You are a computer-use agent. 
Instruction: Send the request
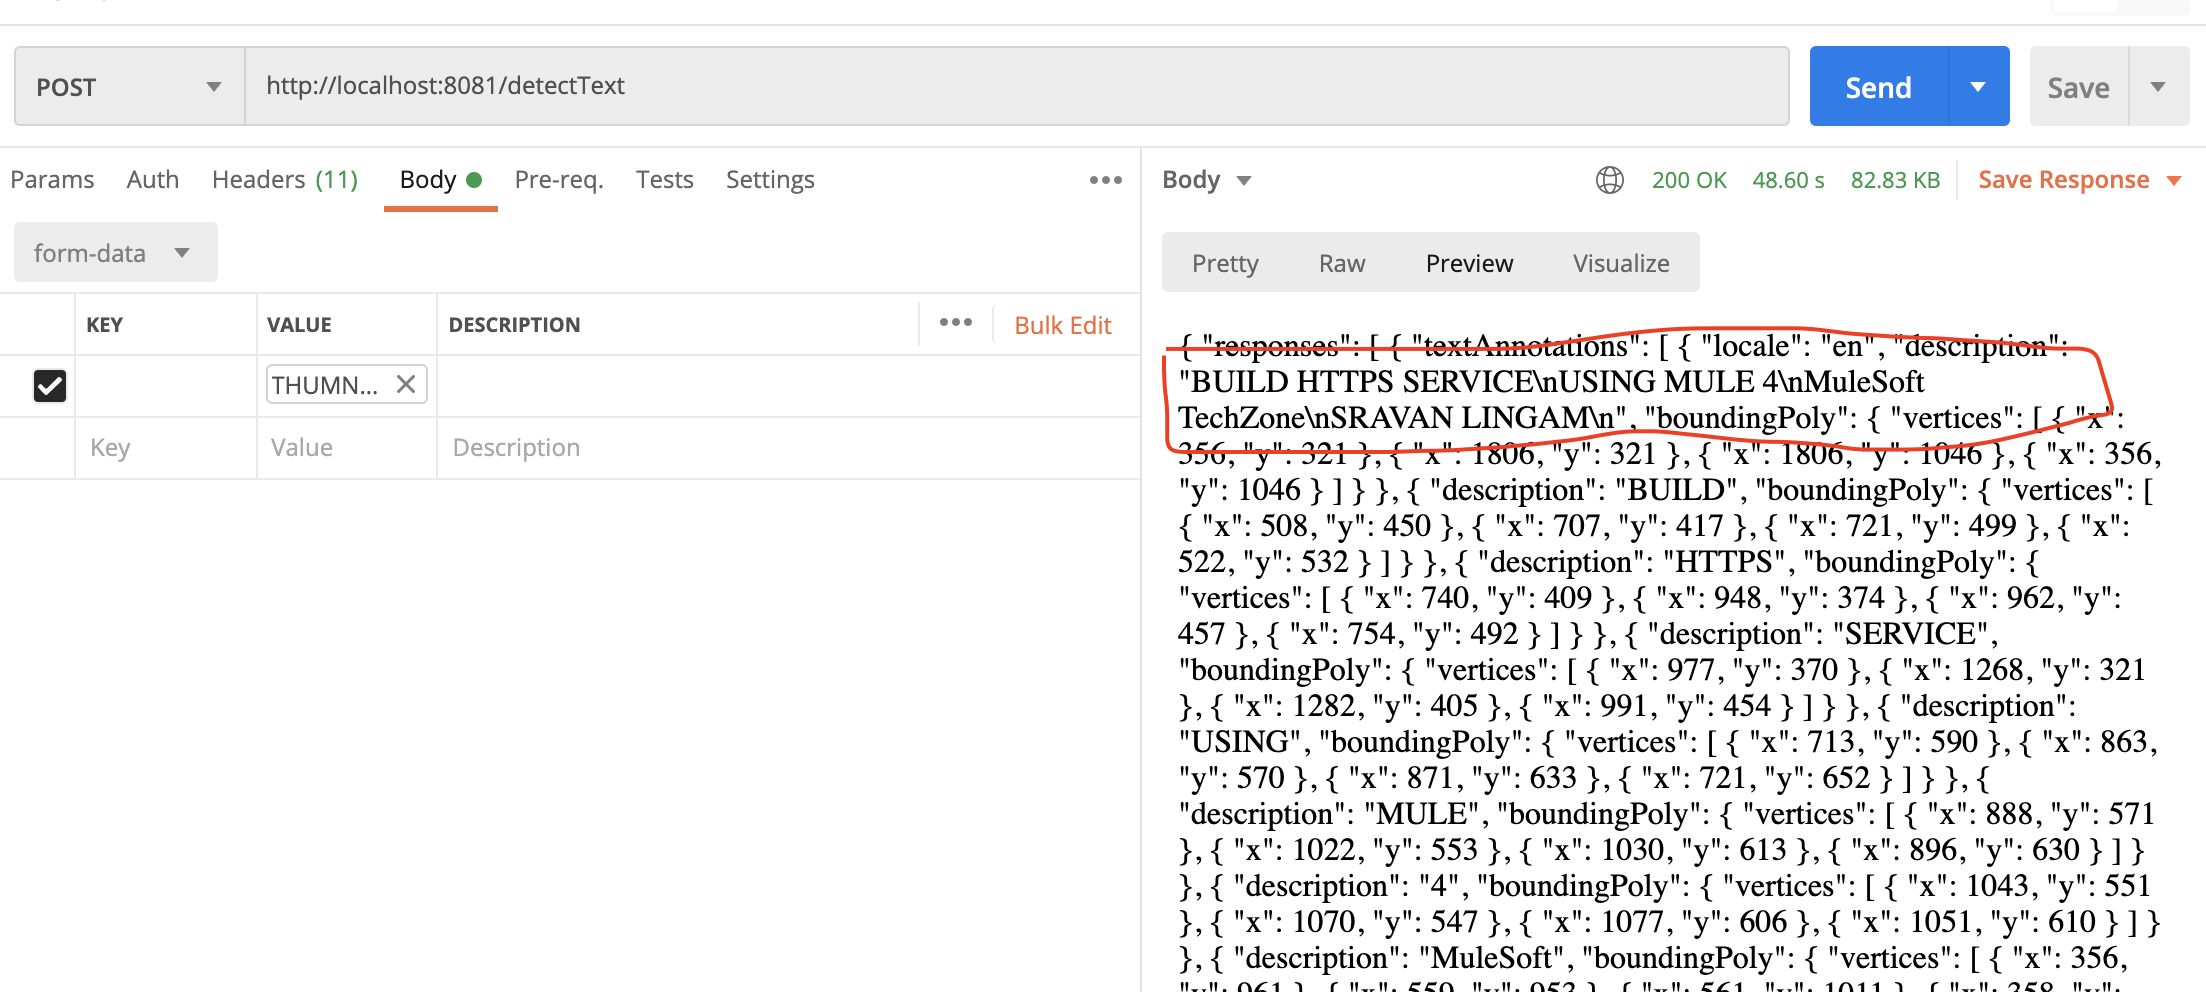tap(1879, 87)
